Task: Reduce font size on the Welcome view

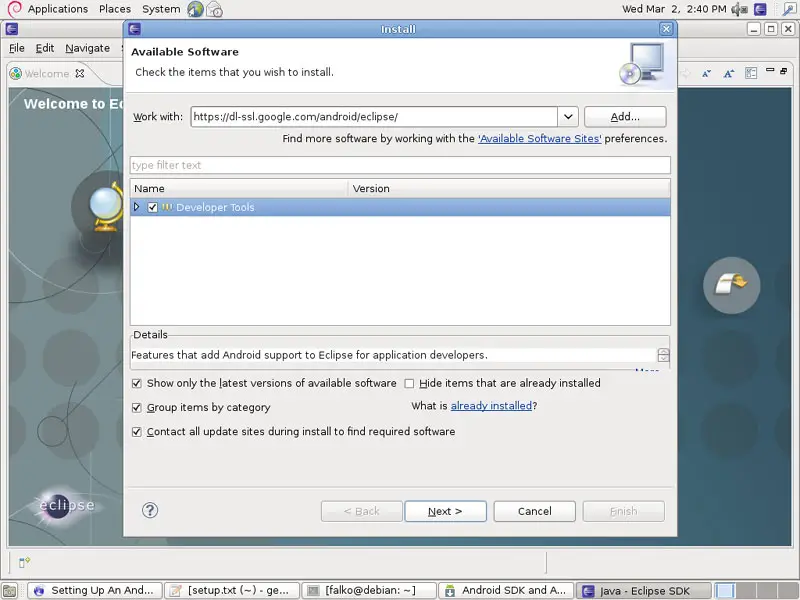Action: click(x=706, y=73)
